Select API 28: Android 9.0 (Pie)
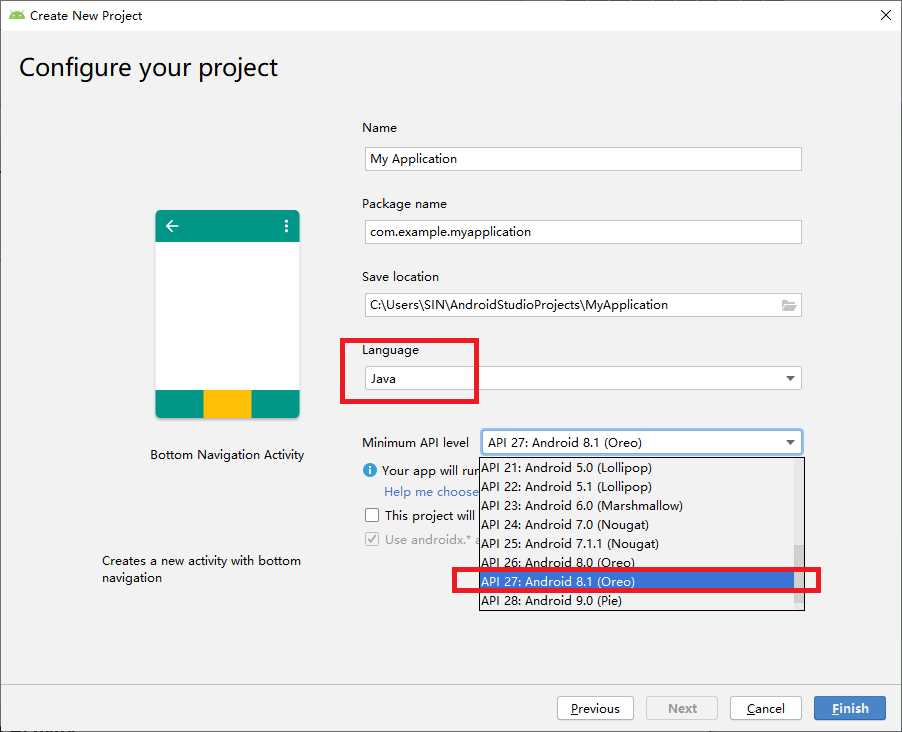The width and height of the screenshot is (902, 732). click(636, 600)
